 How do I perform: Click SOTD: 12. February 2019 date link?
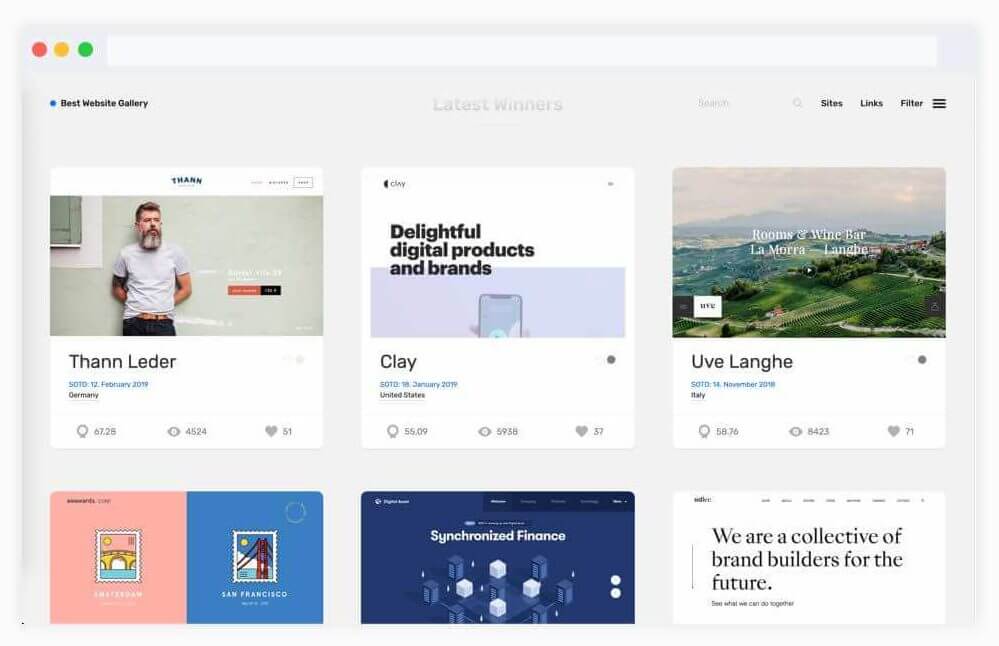[108, 384]
